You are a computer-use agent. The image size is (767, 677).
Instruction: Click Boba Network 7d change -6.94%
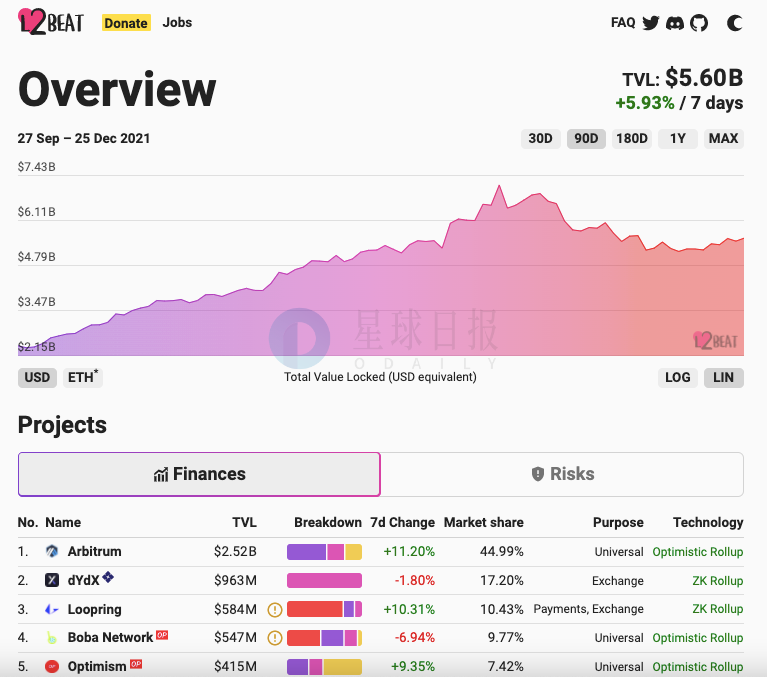click(x=414, y=638)
